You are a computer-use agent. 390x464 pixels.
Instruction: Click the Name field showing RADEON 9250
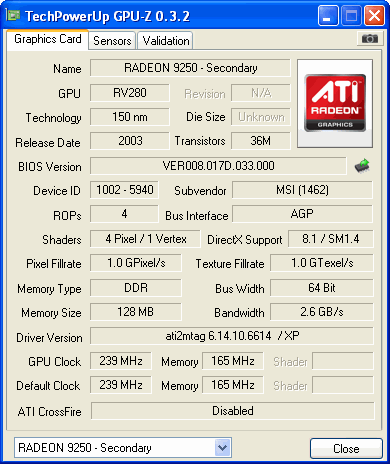pyautogui.click(x=190, y=68)
